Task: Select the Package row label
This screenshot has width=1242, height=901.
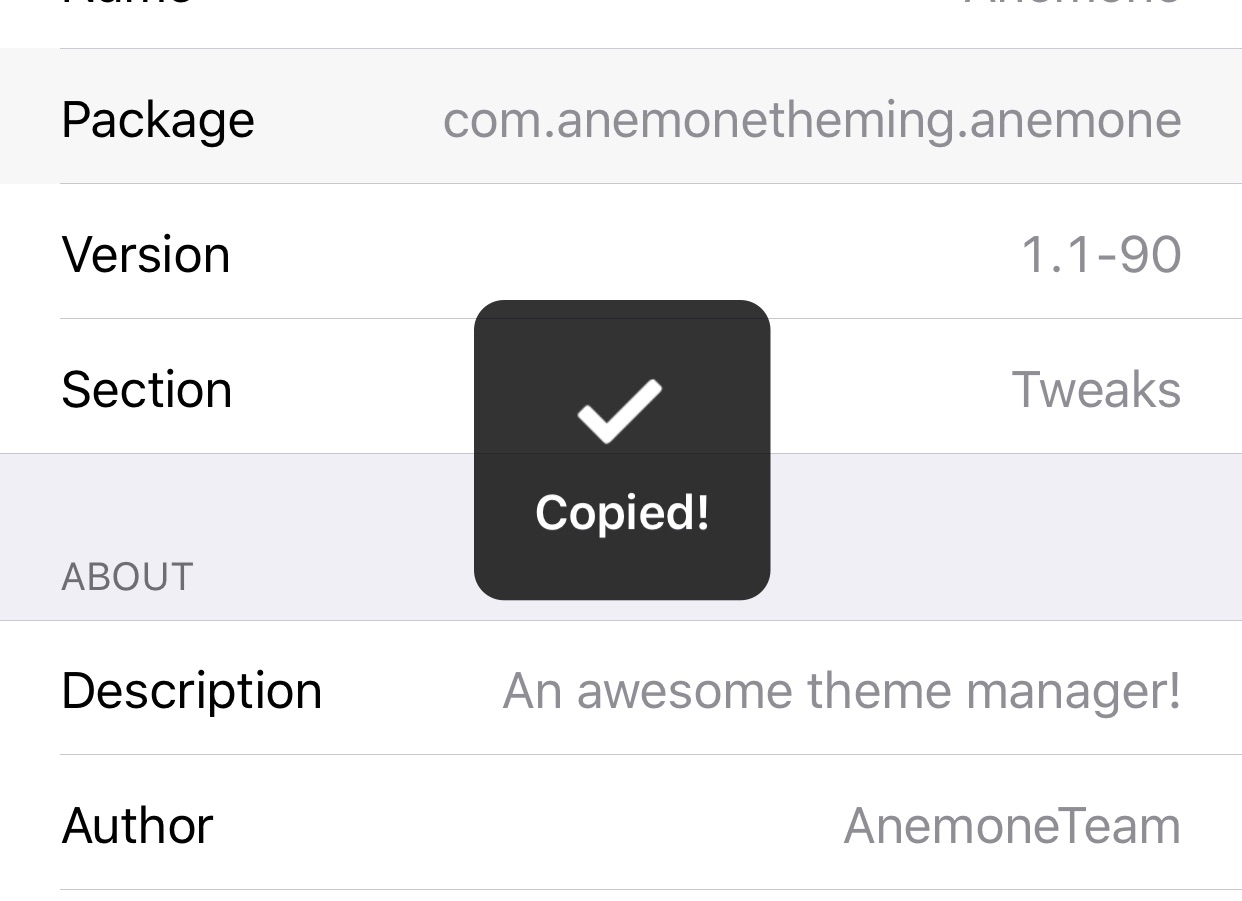Action: point(158,121)
